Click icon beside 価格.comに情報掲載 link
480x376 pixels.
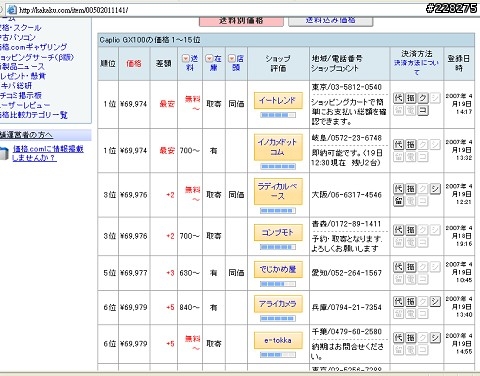click(4, 154)
